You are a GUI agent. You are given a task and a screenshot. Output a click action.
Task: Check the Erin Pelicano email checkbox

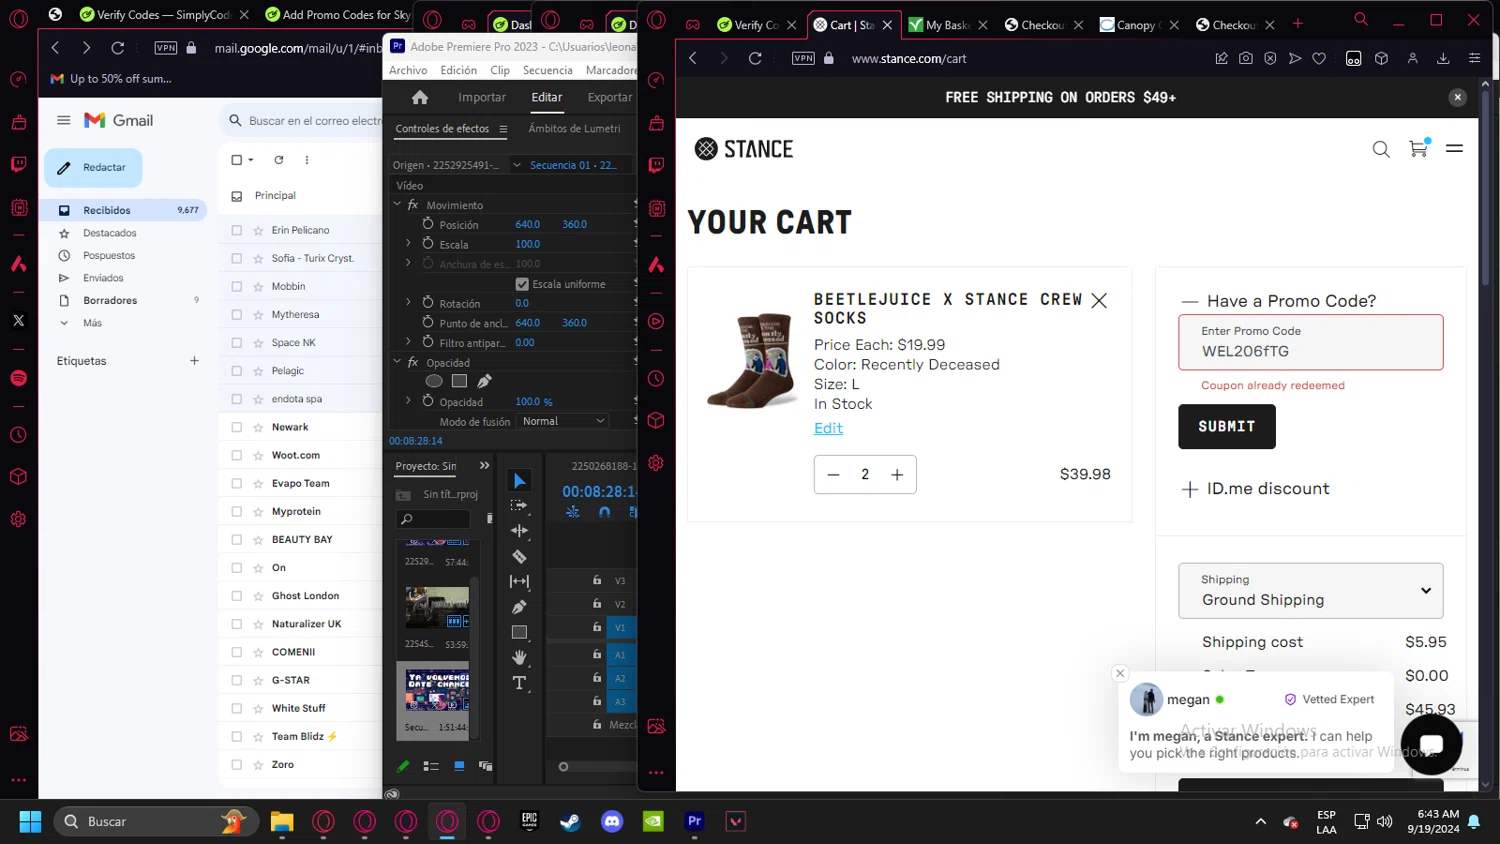pyautogui.click(x=237, y=230)
